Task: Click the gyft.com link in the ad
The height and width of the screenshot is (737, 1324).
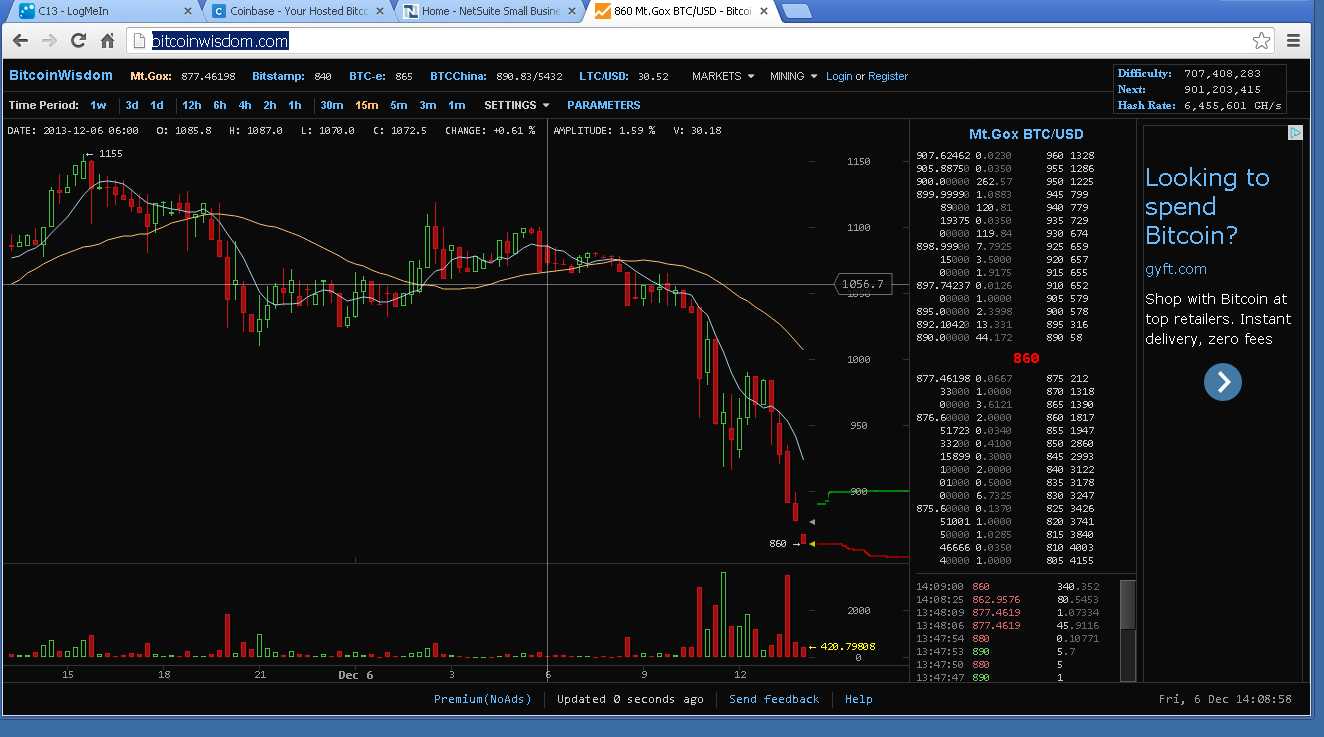Action: coord(1176,269)
